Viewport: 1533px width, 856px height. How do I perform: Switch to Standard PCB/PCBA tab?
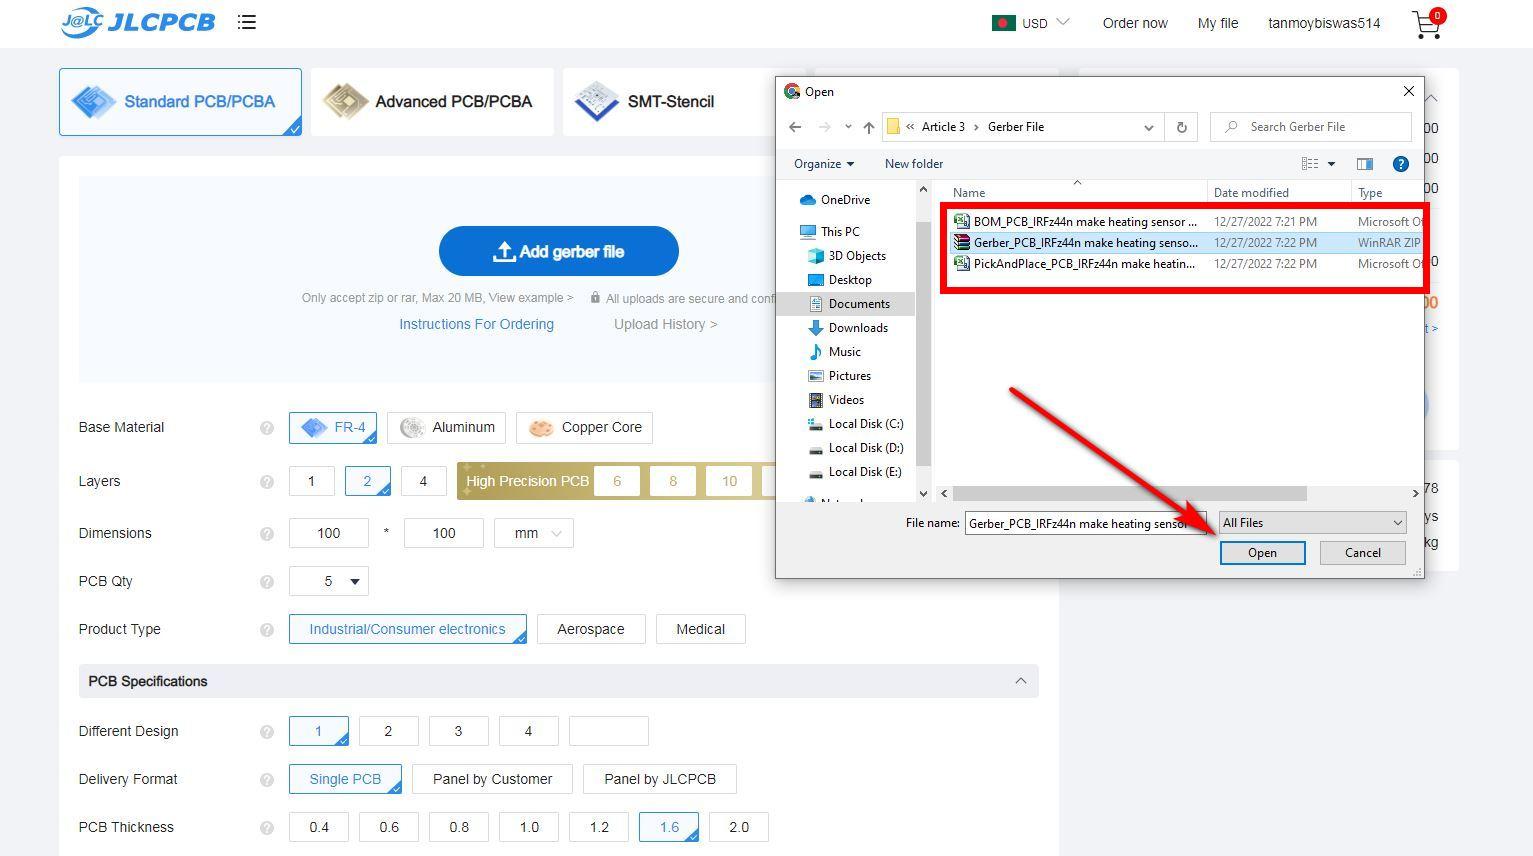pyautogui.click(x=180, y=102)
